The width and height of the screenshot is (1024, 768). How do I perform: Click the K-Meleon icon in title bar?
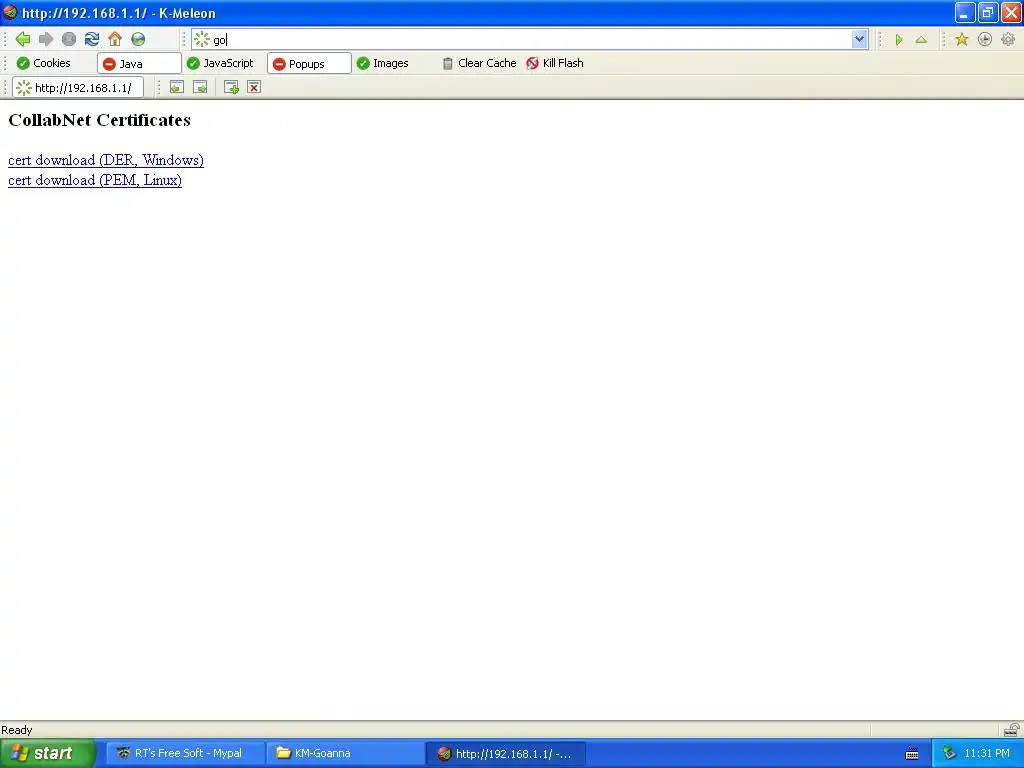pos(10,12)
